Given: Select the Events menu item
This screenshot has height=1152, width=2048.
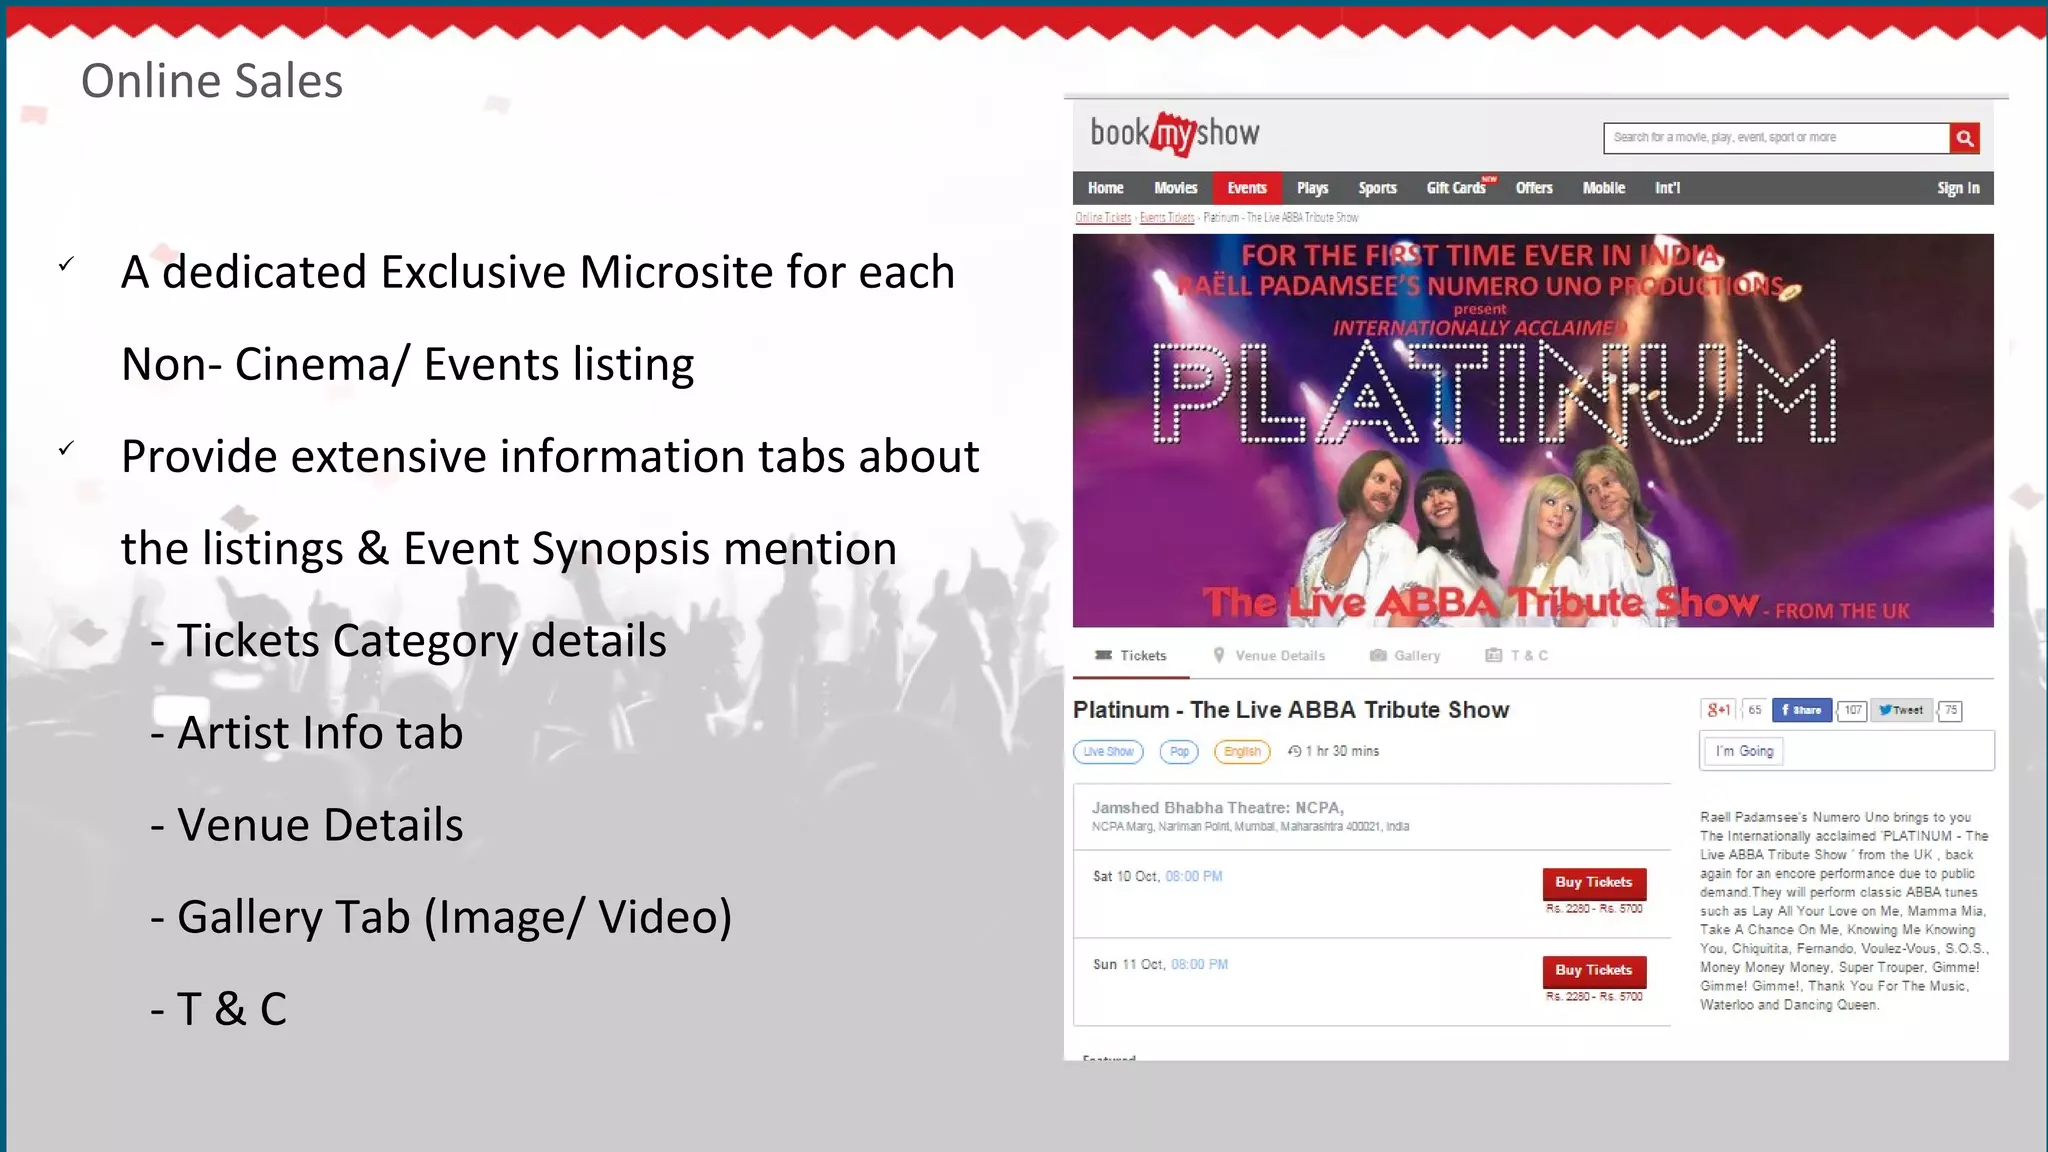Looking at the screenshot, I should click(1247, 188).
